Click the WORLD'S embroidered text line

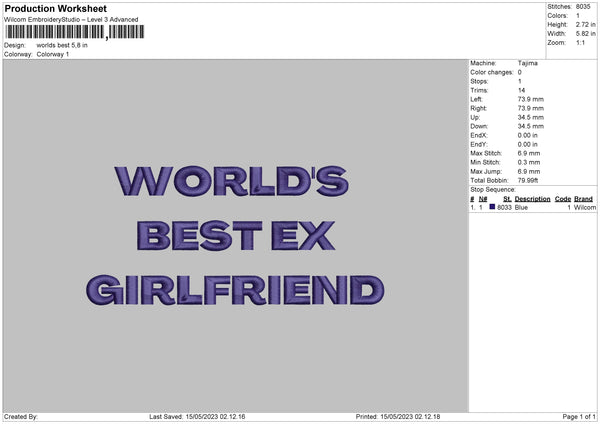tap(233, 181)
